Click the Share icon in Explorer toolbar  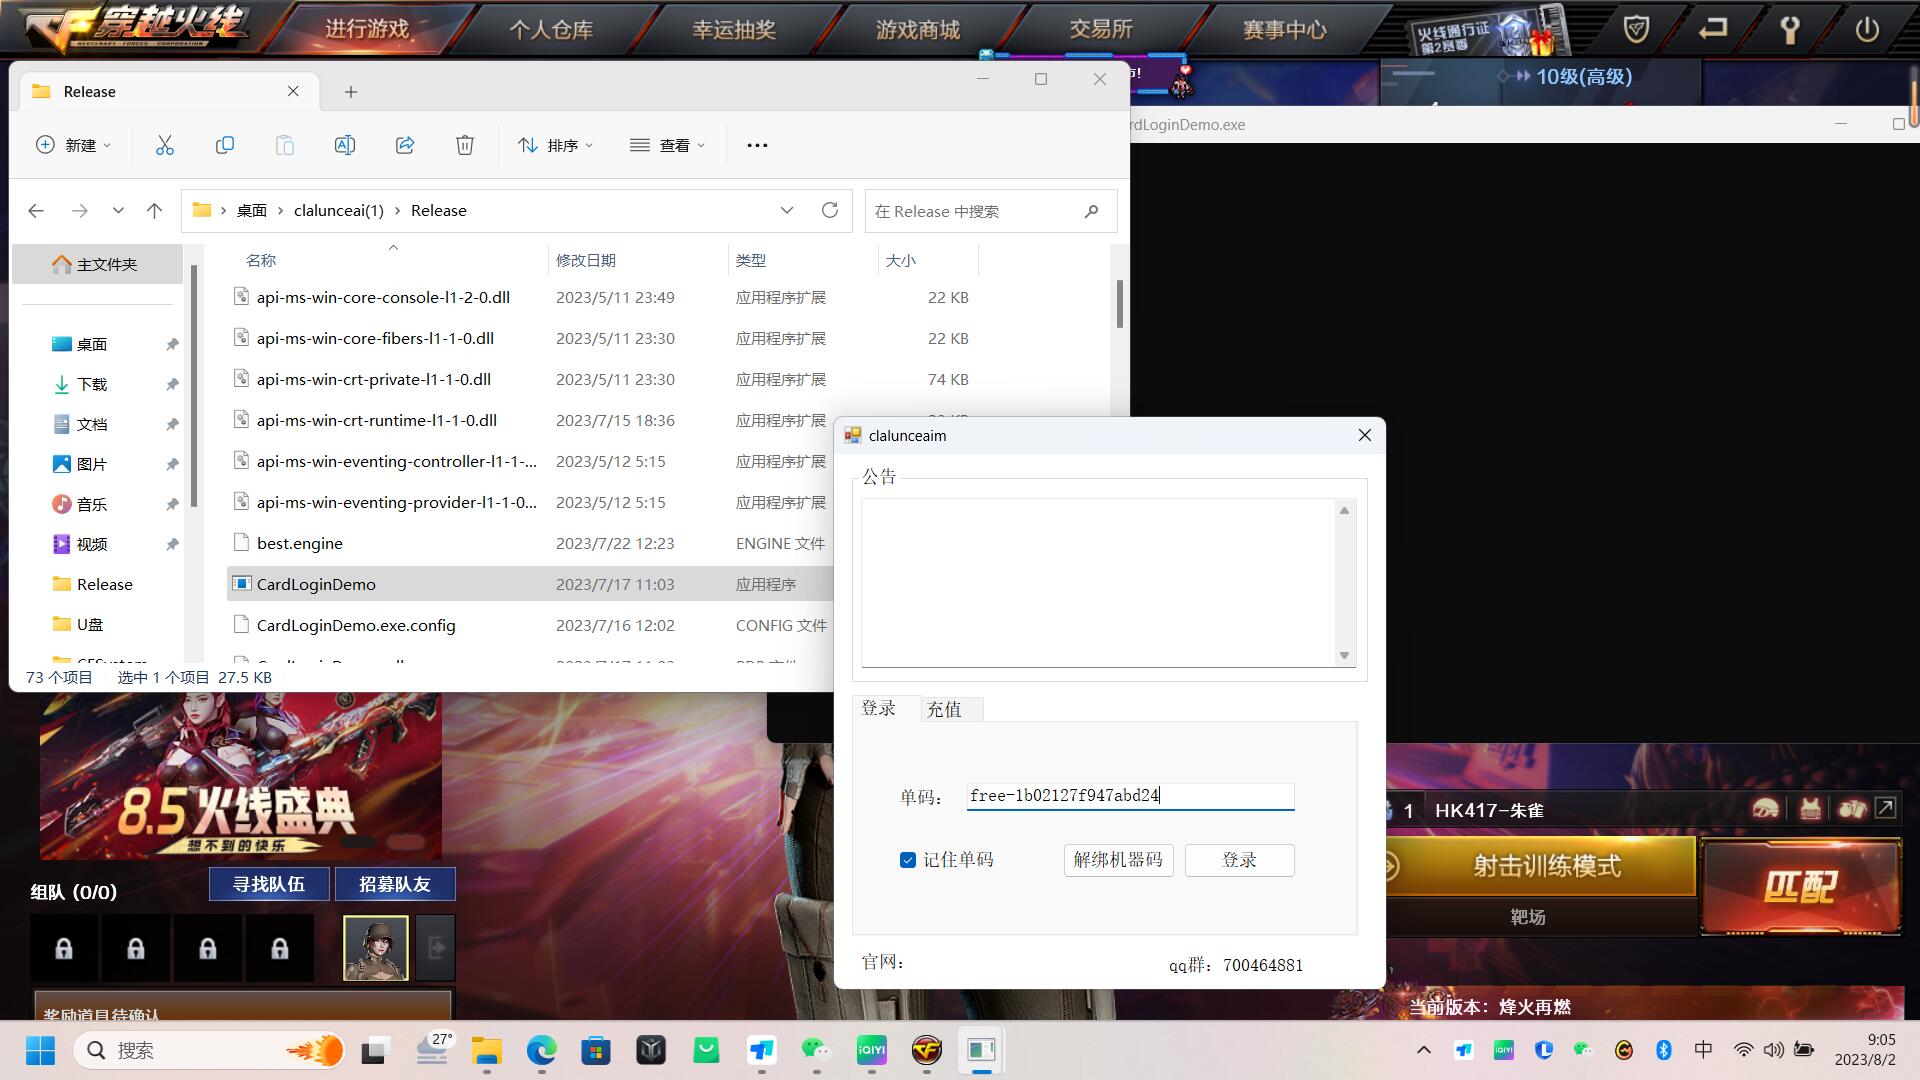(405, 145)
